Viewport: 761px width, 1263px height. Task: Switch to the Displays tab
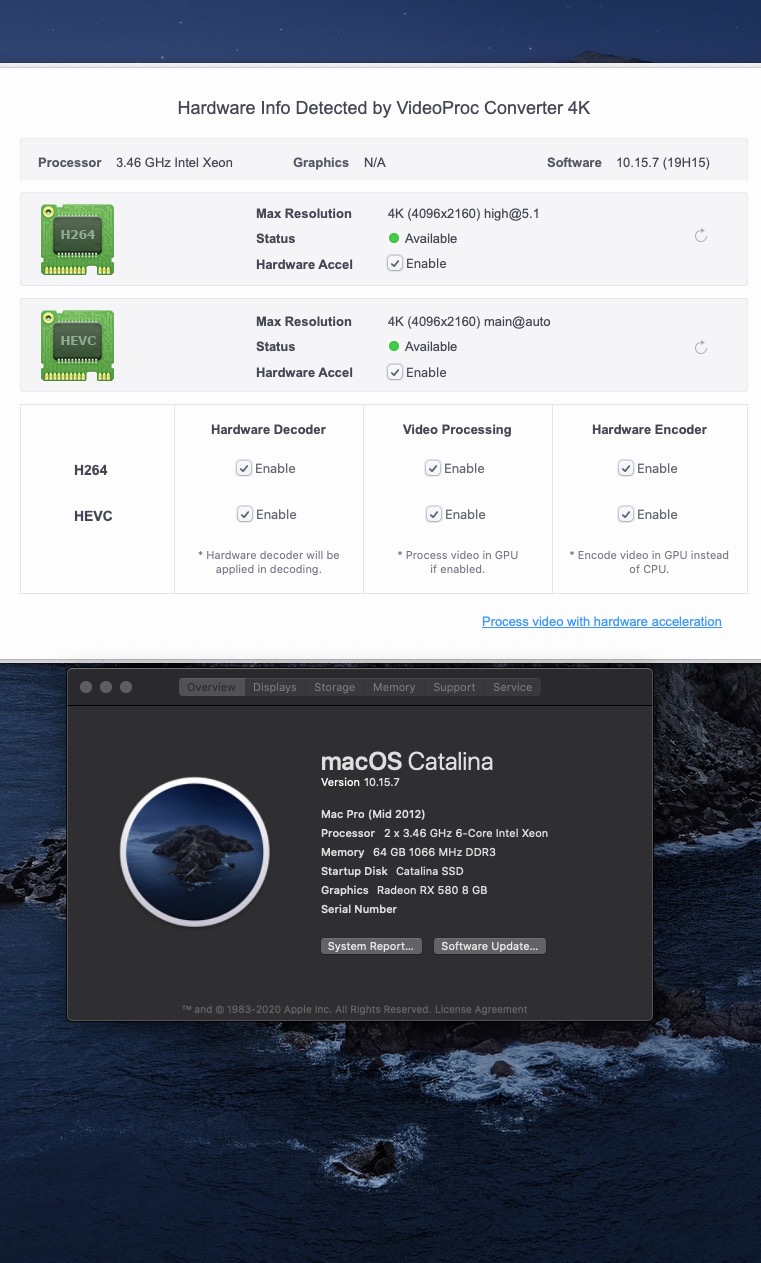tap(275, 687)
